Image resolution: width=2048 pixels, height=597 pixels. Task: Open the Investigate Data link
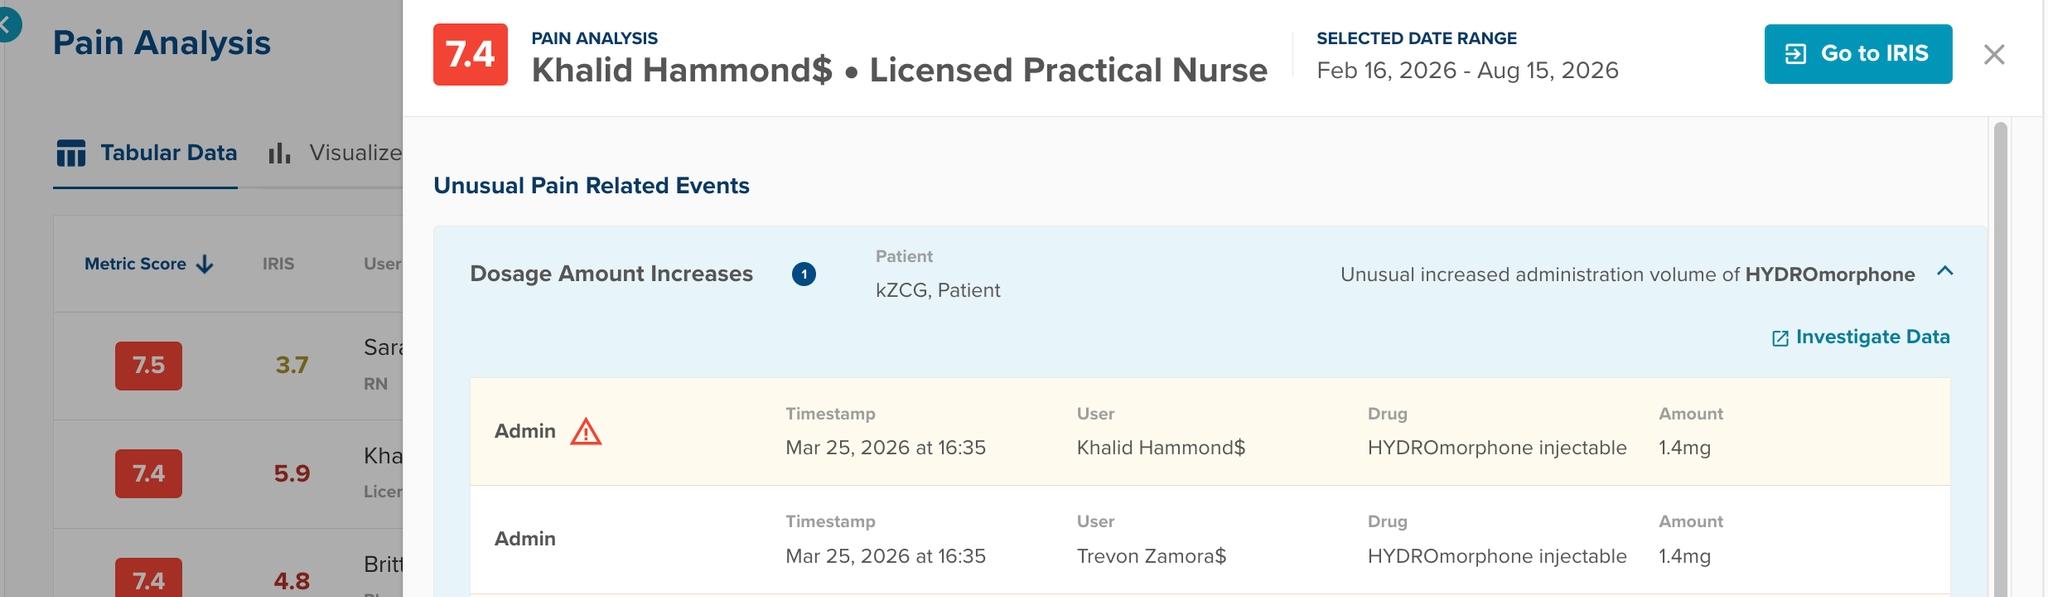tap(1860, 337)
